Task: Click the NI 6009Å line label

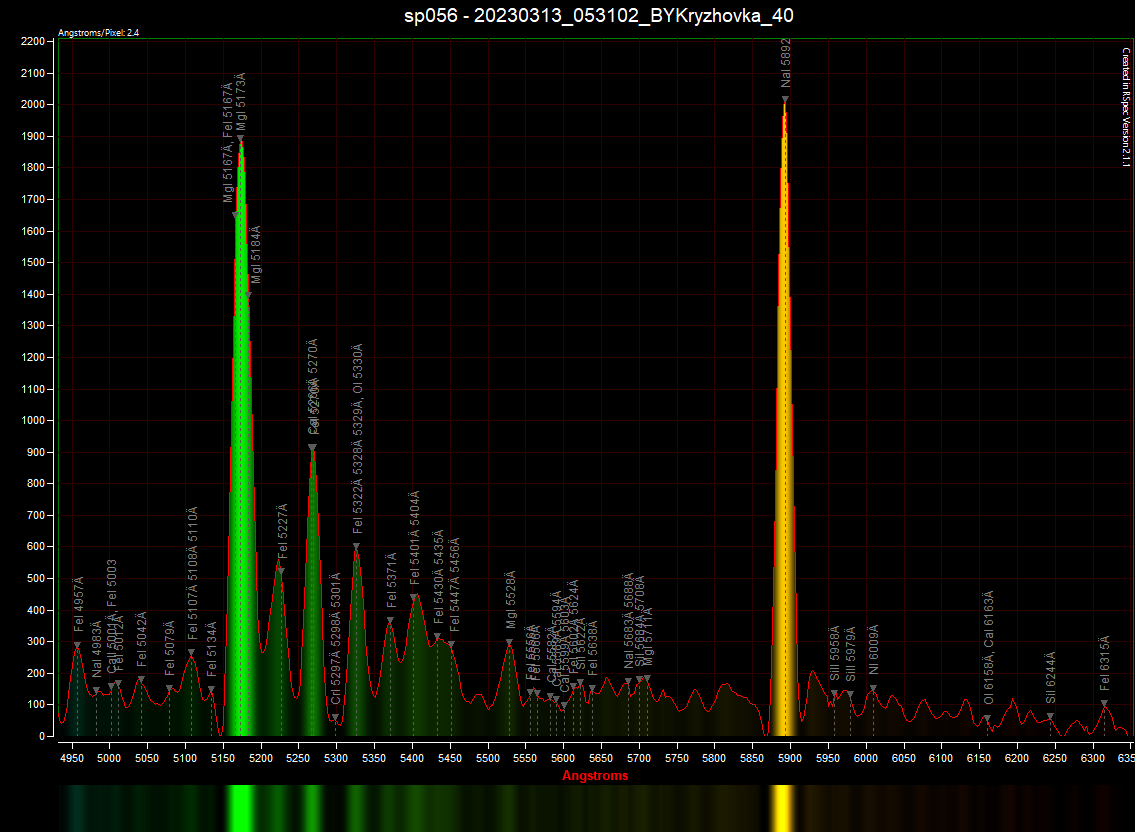Action: pos(874,650)
